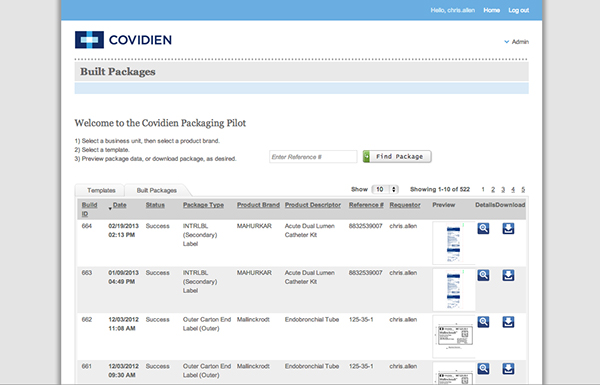This screenshot has height=385, width=600.
Task: Sort by Requestor column
Action: click(405, 205)
